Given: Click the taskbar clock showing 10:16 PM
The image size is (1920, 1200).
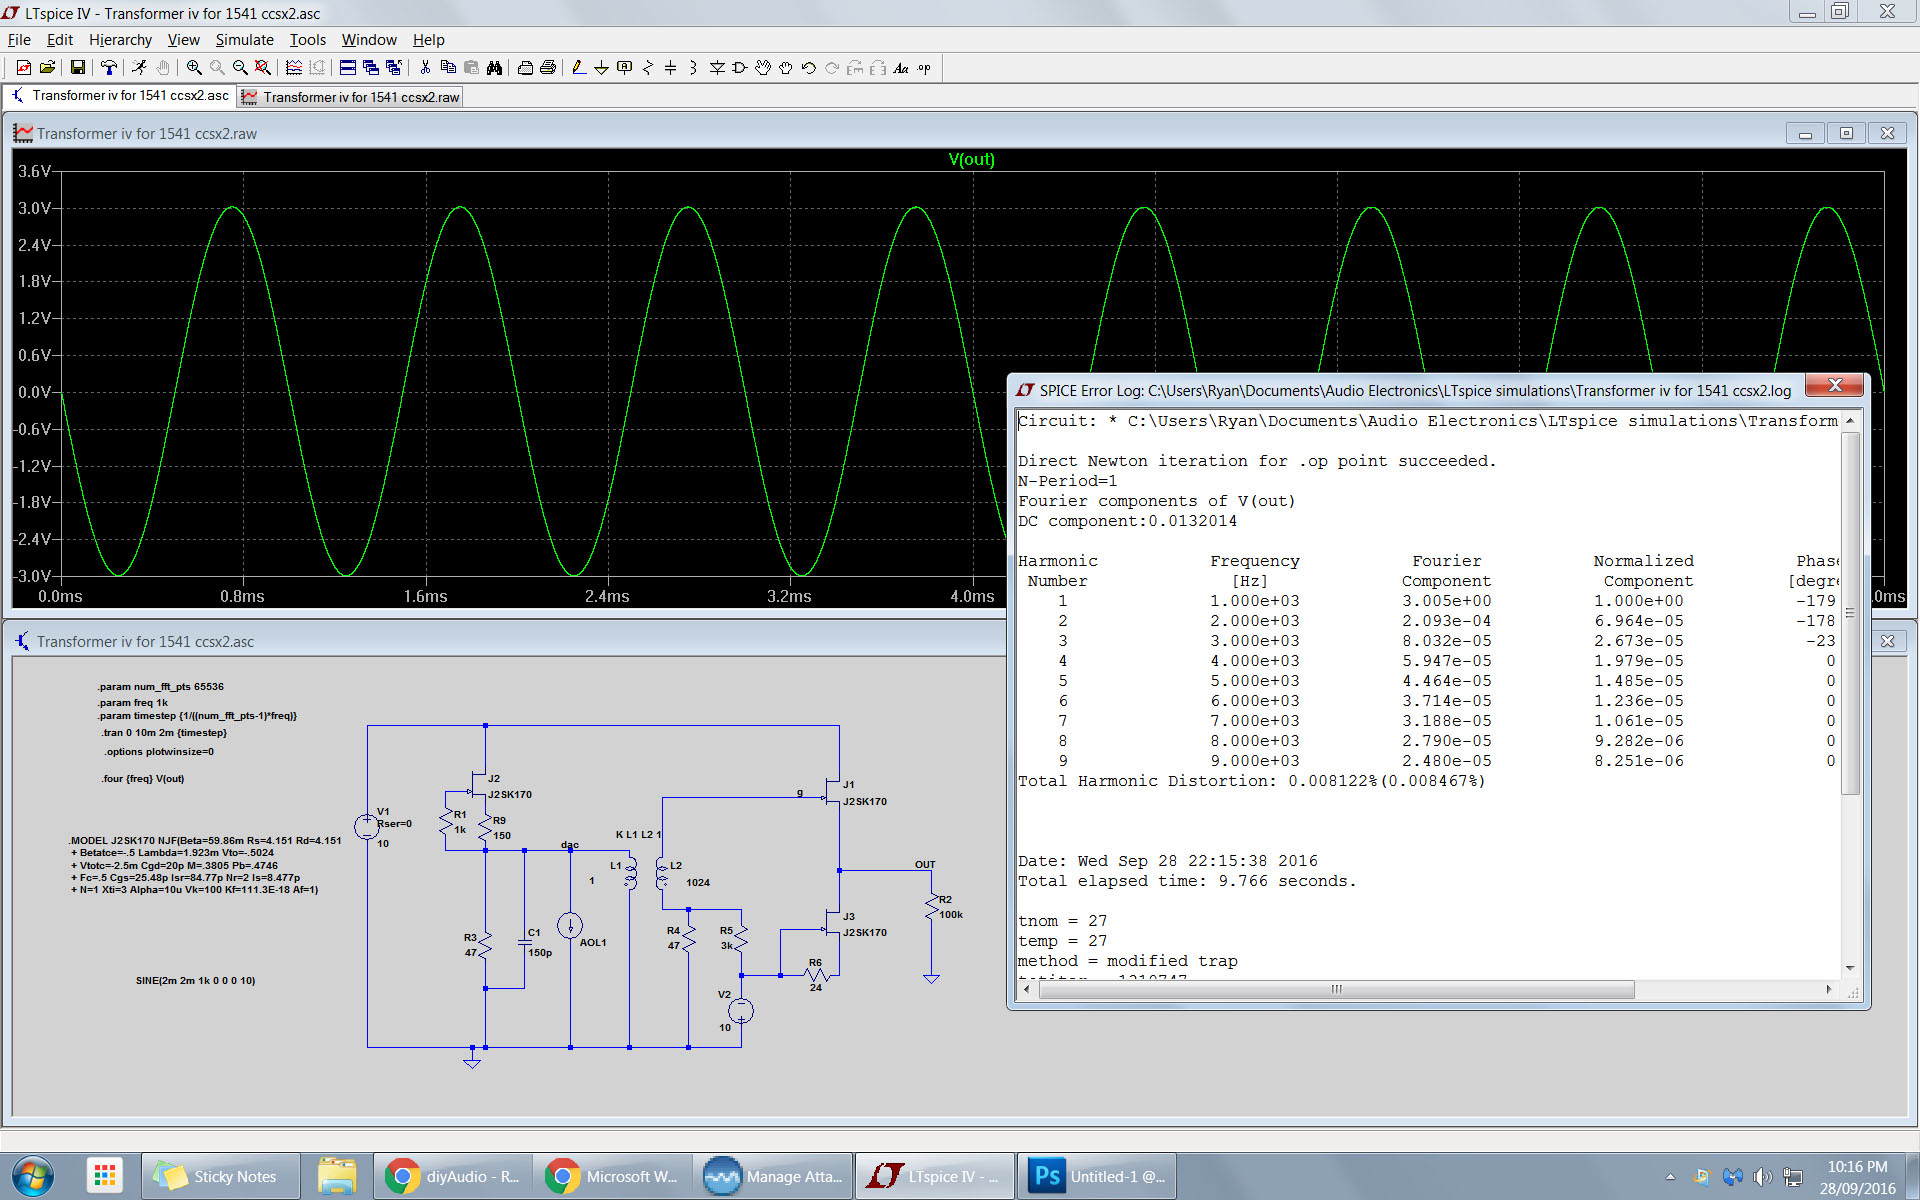Looking at the screenshot, I should tap(1857, 1177).
